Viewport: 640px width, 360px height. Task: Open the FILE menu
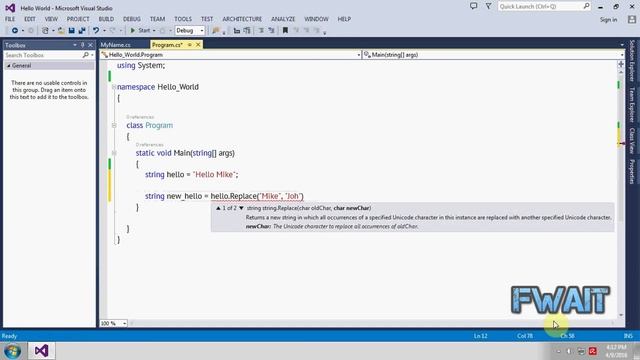tap(10, 19)
